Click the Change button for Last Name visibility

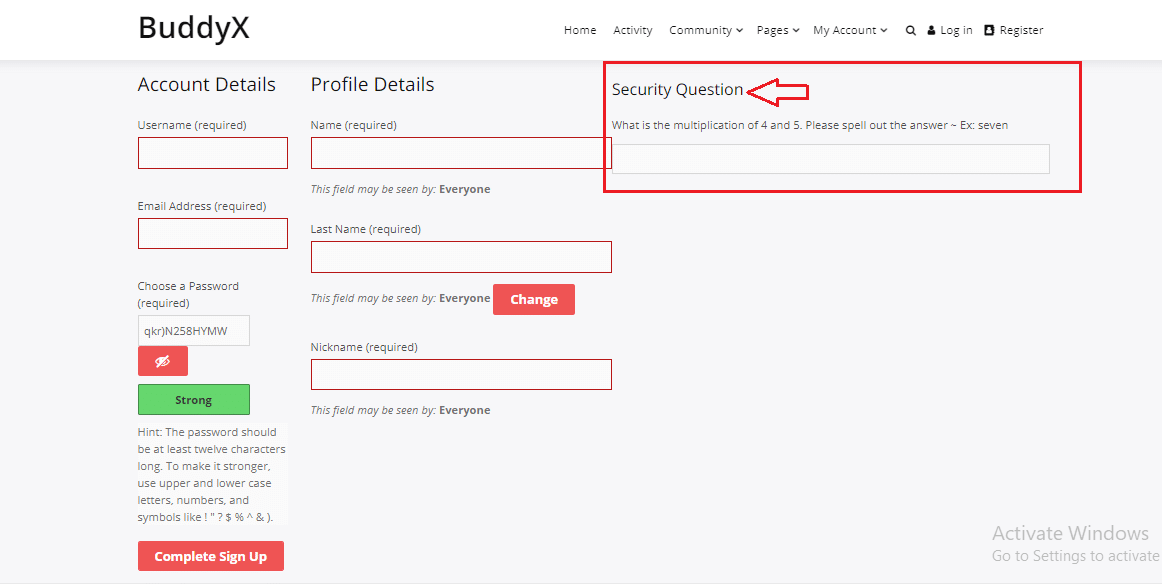click(533, 299)
